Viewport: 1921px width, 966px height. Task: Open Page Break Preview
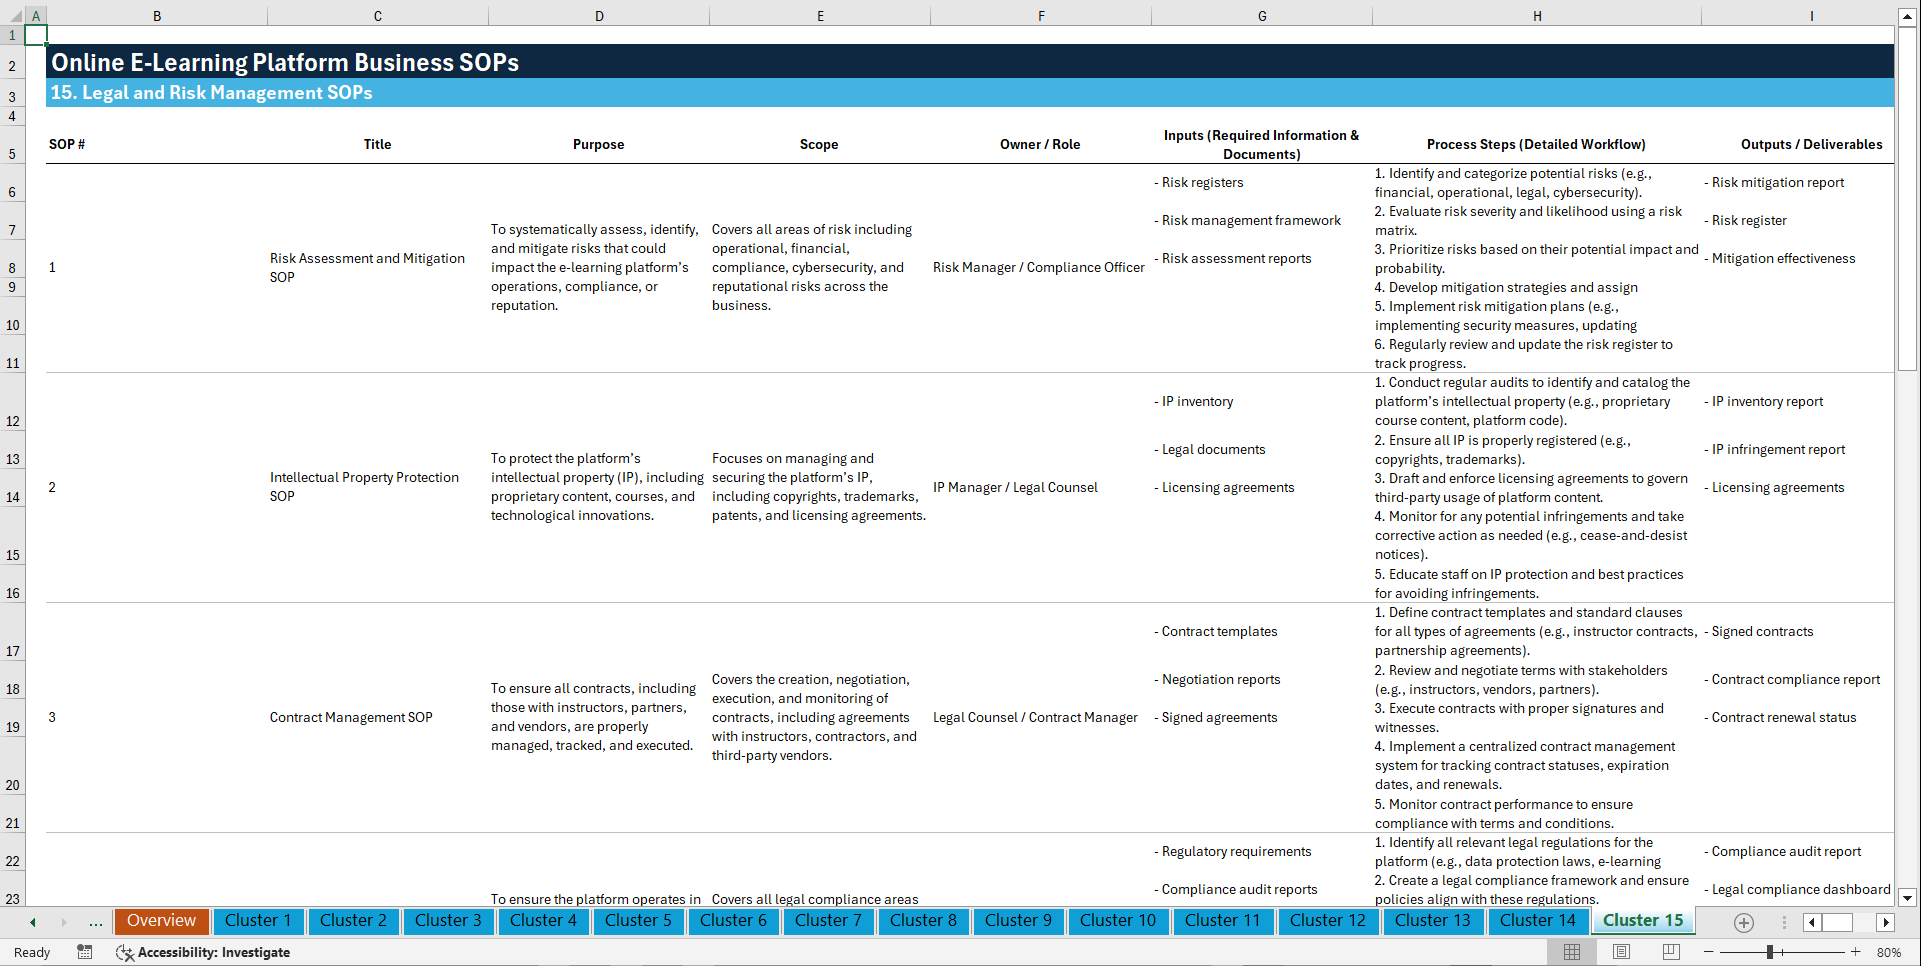coord(1671,952)
